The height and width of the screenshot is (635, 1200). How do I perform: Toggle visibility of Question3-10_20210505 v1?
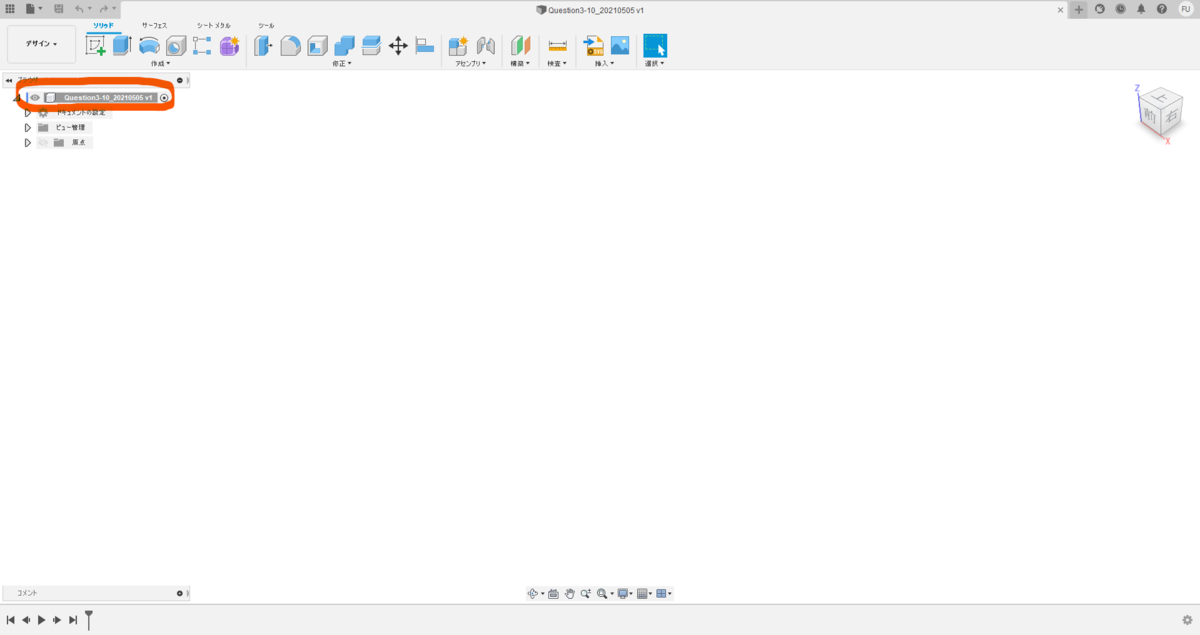(34, 98)
